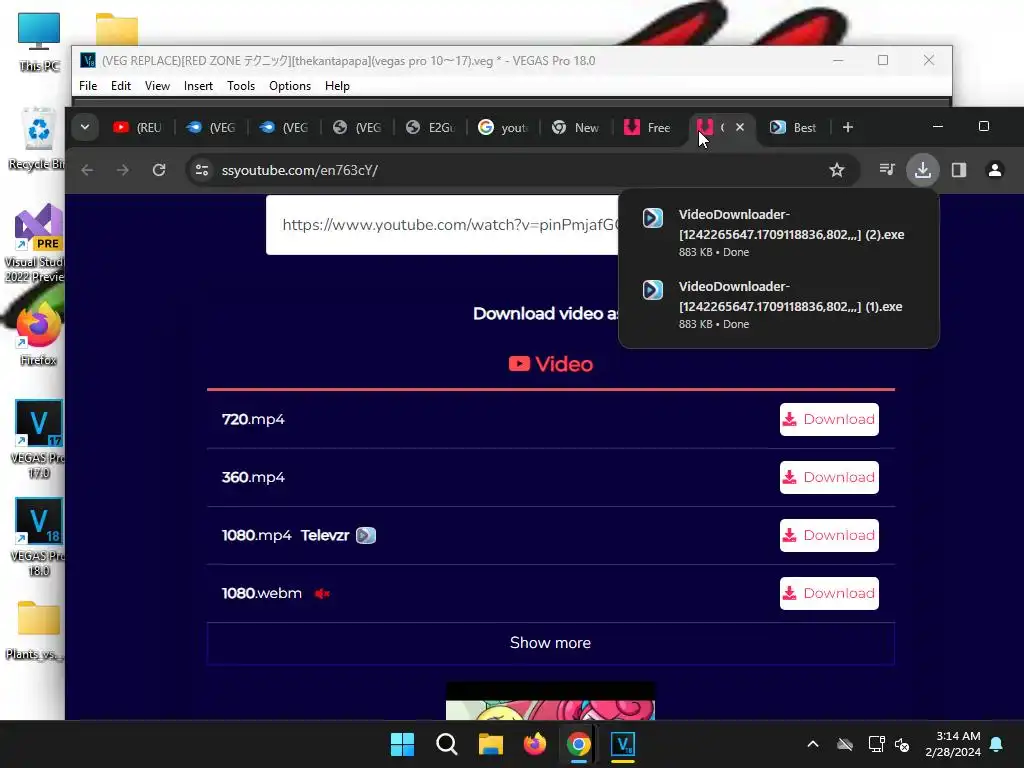Switch to the third (VEG tab with globe icon
The width and height of the screenshot is (1024, 768).
[x=357, y=127]
